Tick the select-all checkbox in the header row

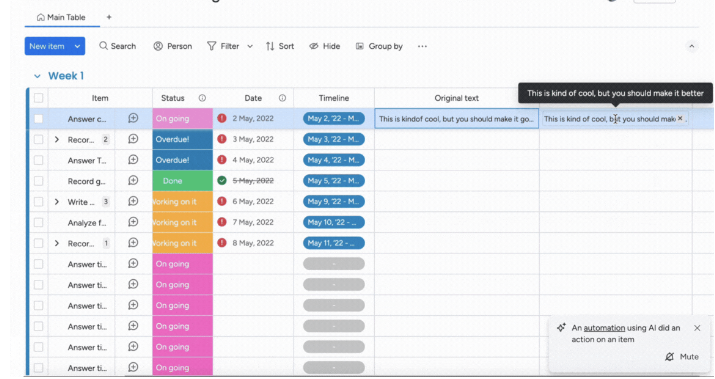[x=38, y=98]
